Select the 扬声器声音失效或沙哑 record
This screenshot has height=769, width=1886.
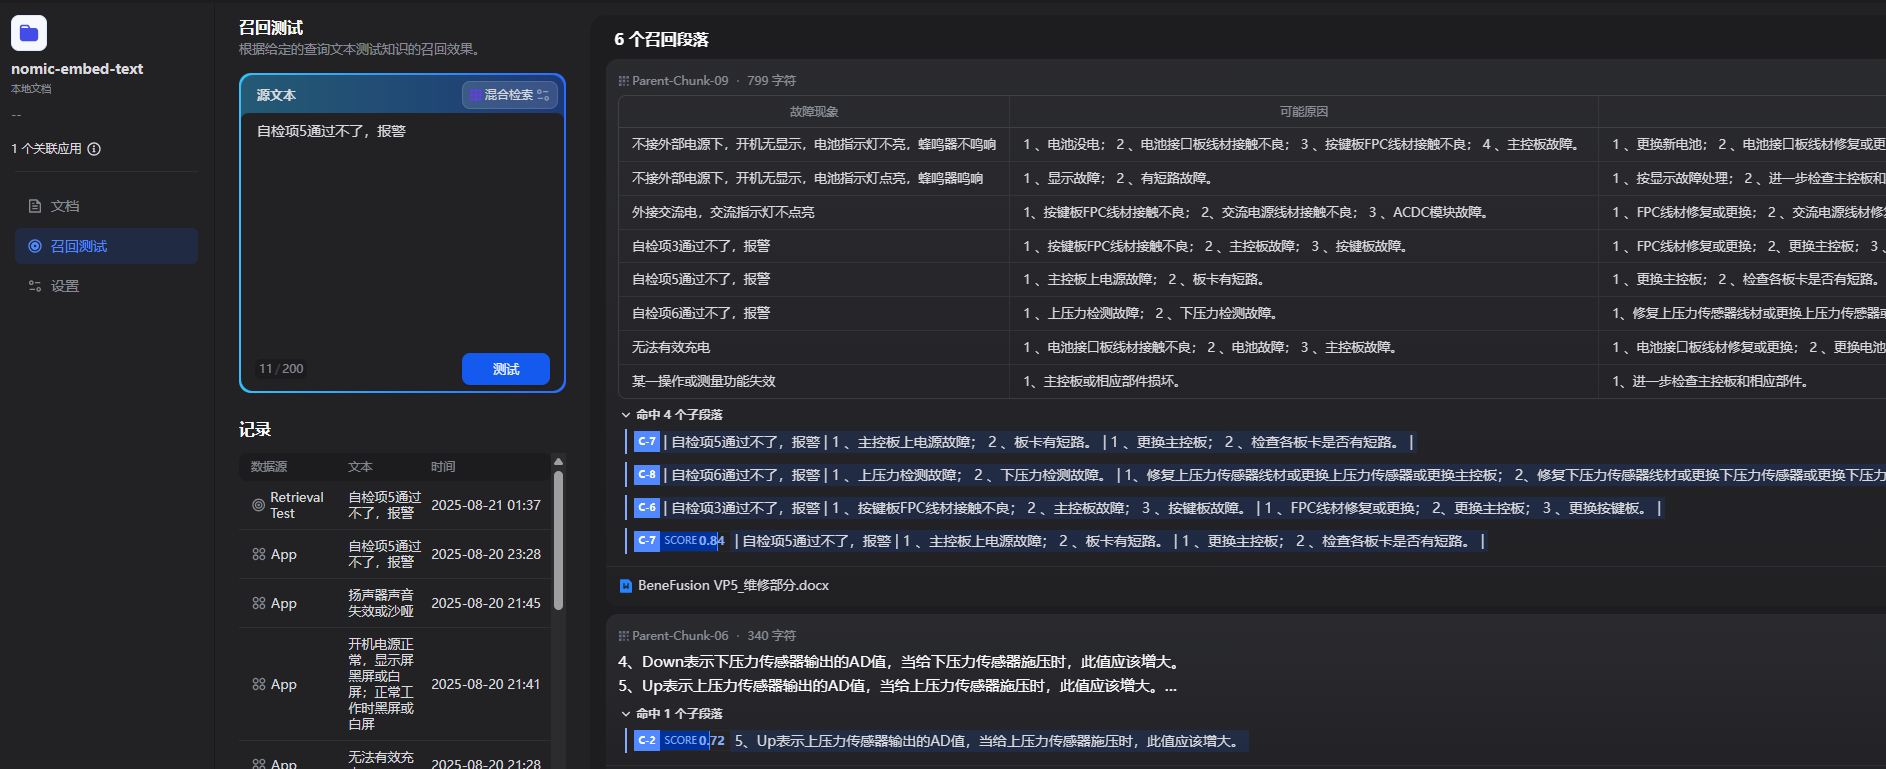pyautogui.click(x=395, y=603)
